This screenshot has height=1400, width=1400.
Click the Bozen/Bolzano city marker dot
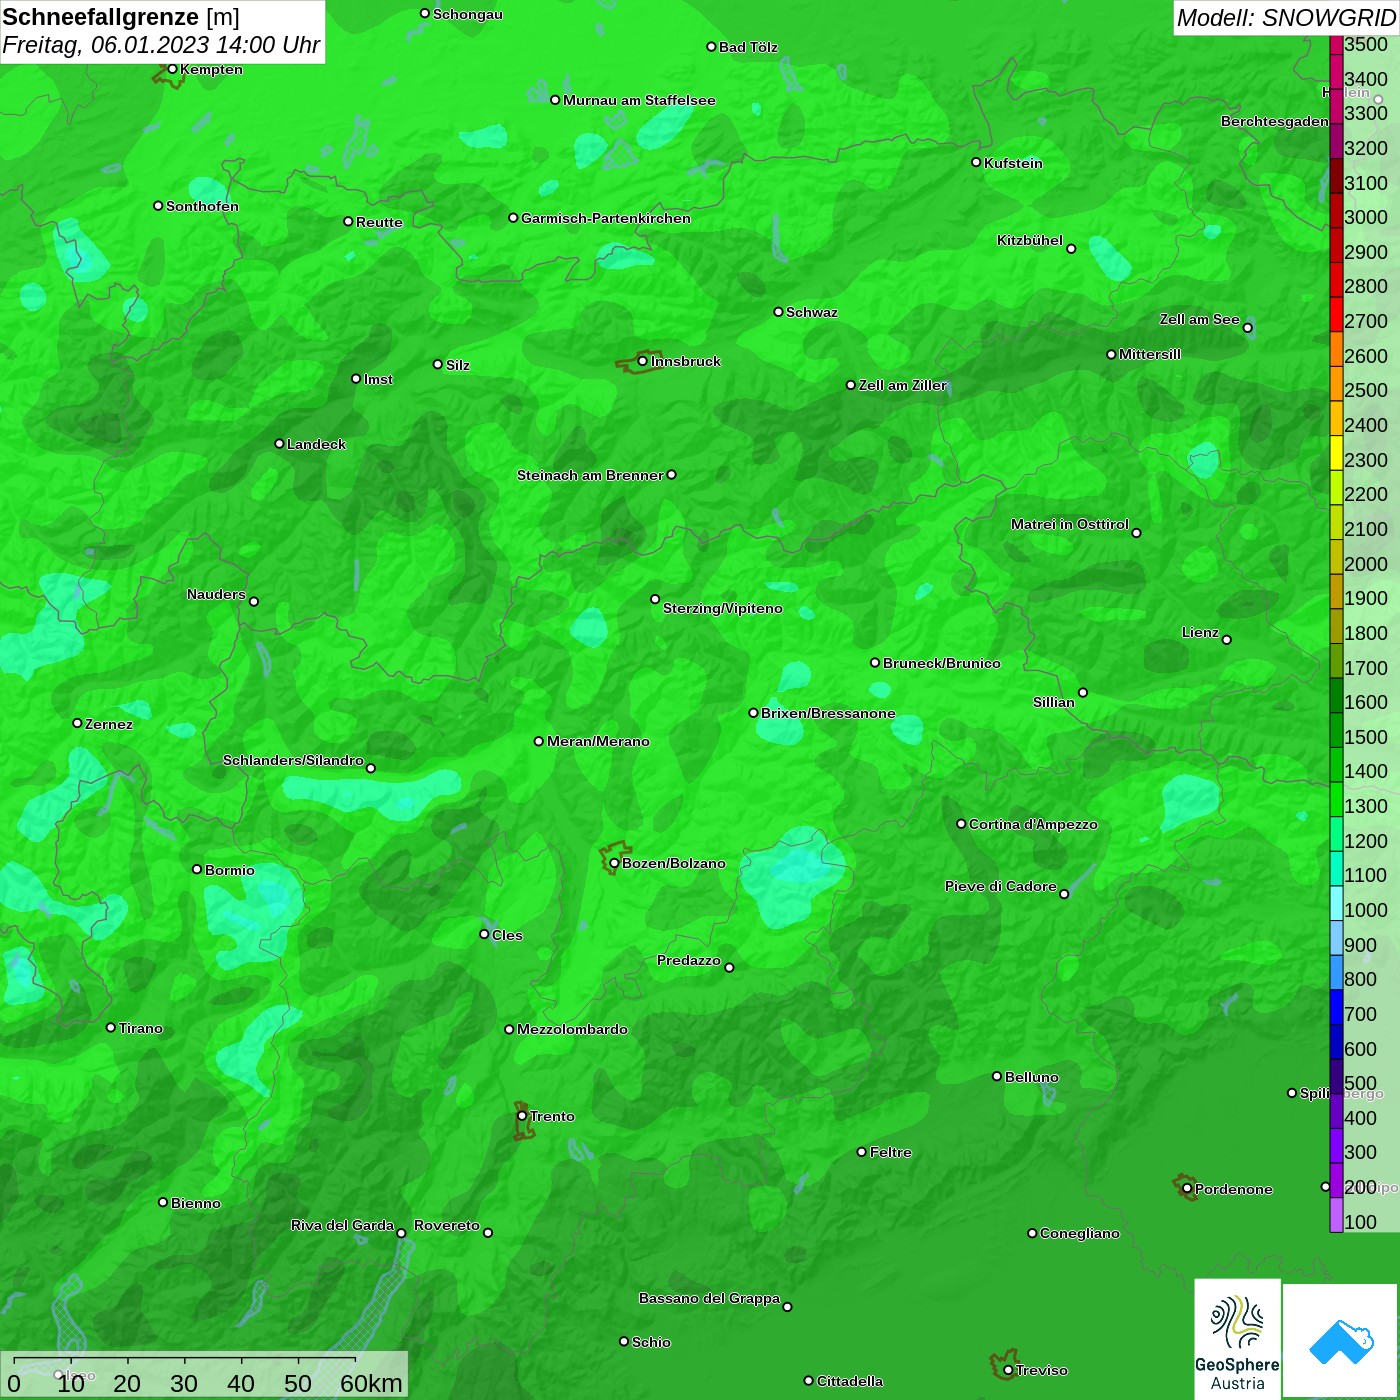click(614, 863)
